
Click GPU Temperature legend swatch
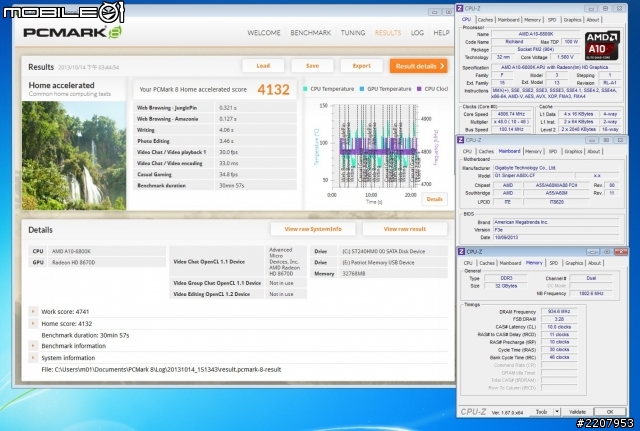click(362, 89)
